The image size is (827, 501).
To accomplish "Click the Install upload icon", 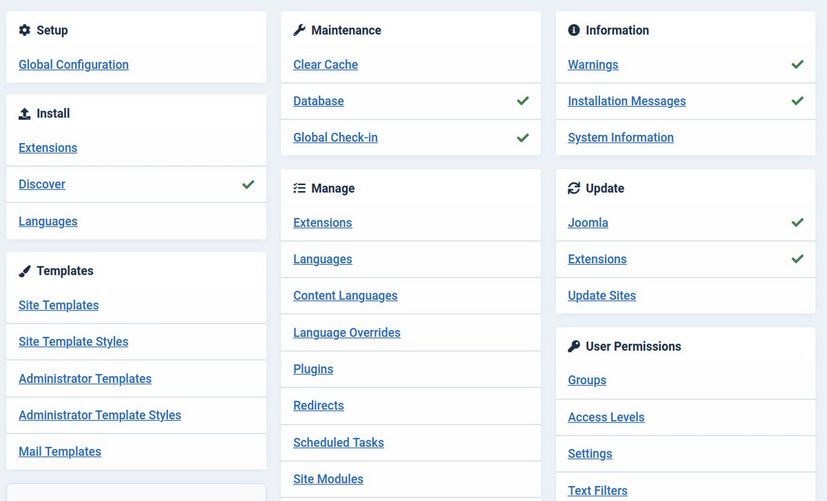I will coord(25,114).
